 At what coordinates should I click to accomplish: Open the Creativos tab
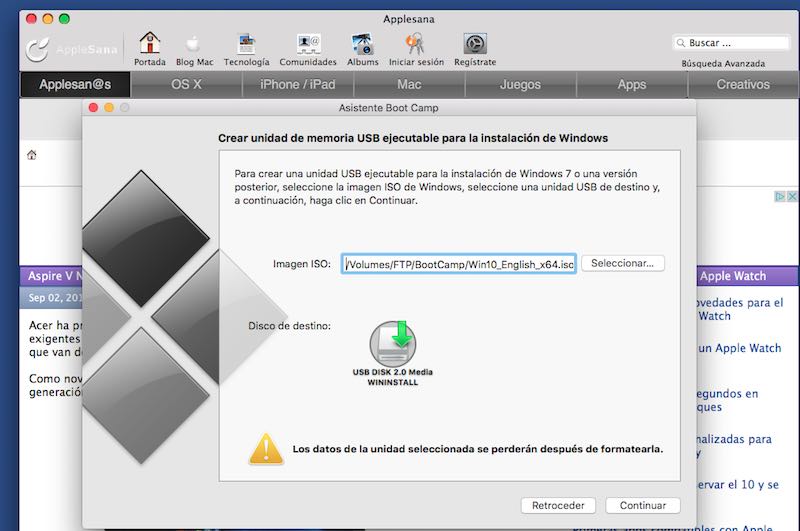743,84
